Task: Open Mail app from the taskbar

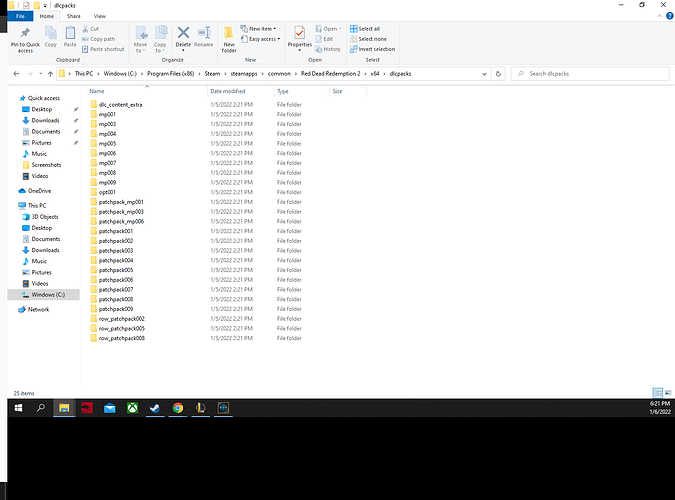Action: pos(110,408)
